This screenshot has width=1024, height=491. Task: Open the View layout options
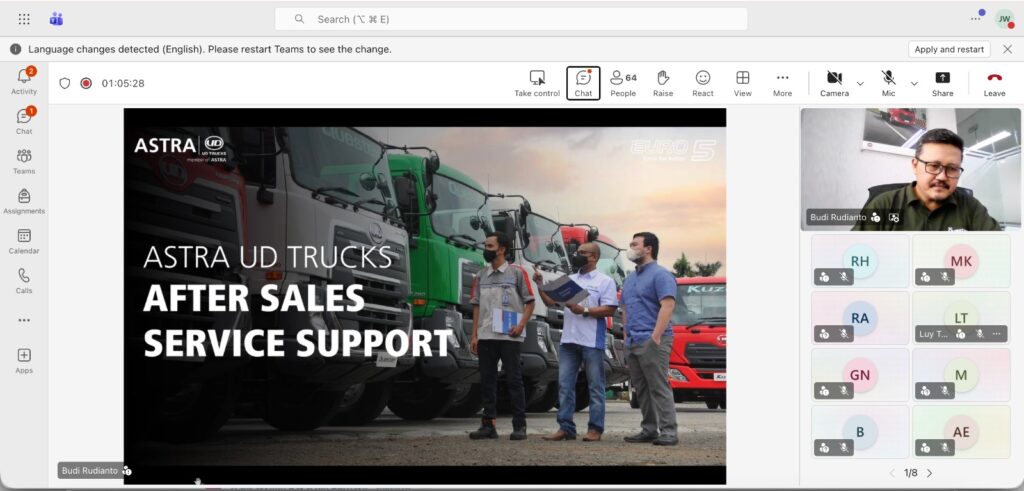pyautogui.click(x=743, y=84)
